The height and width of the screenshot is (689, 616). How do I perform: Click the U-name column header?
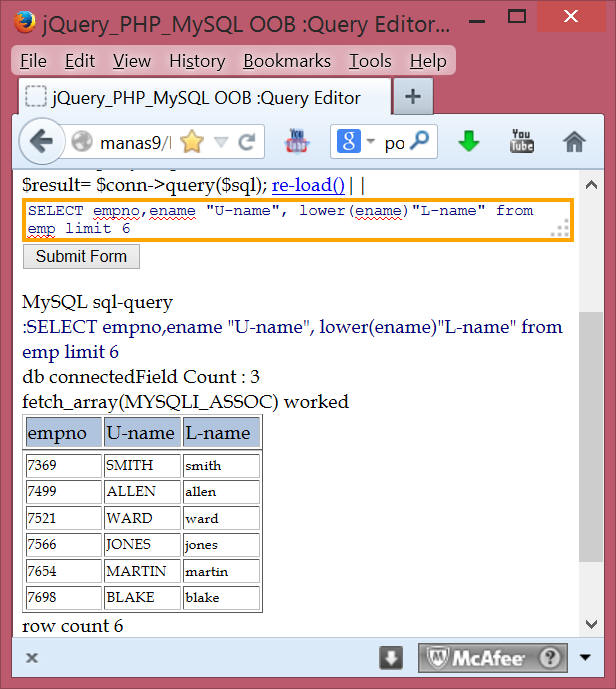(142, 433)
